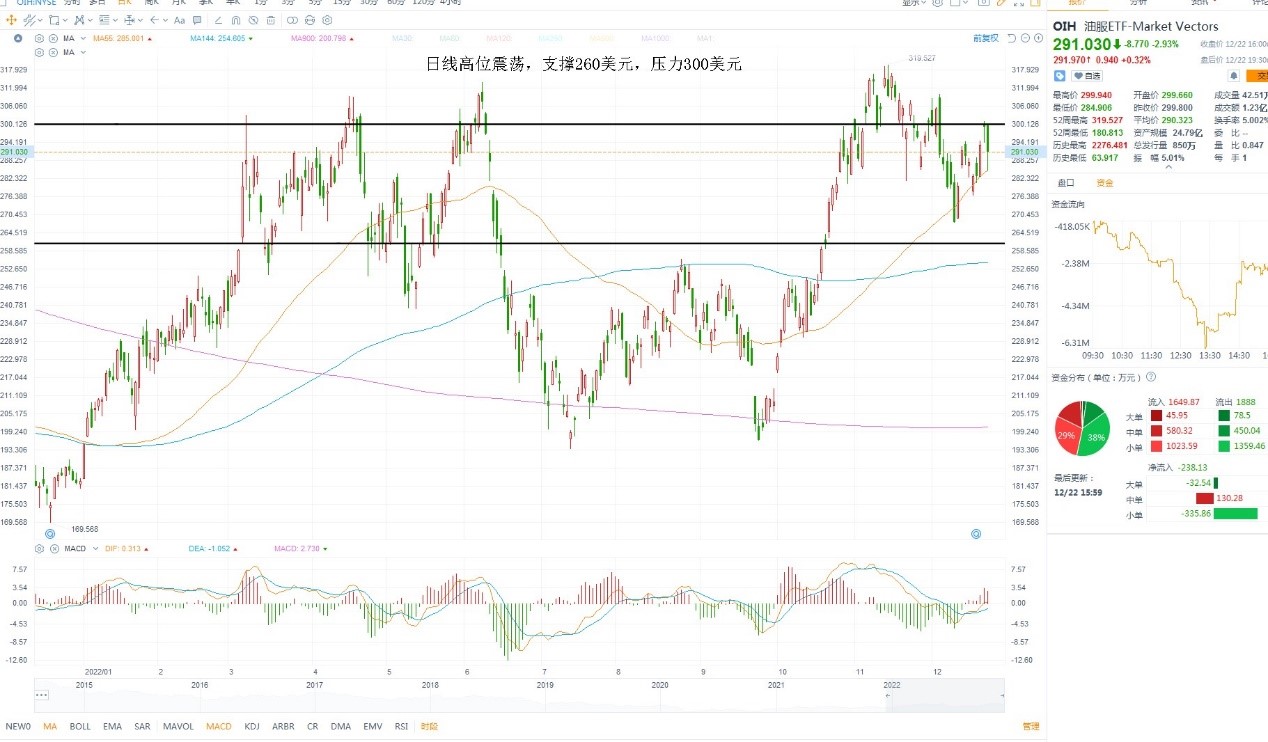Select the 300 resistance horizontal line
This screenshot has height=742, width=1268.
pyautogui.click(x=520, y=124)
